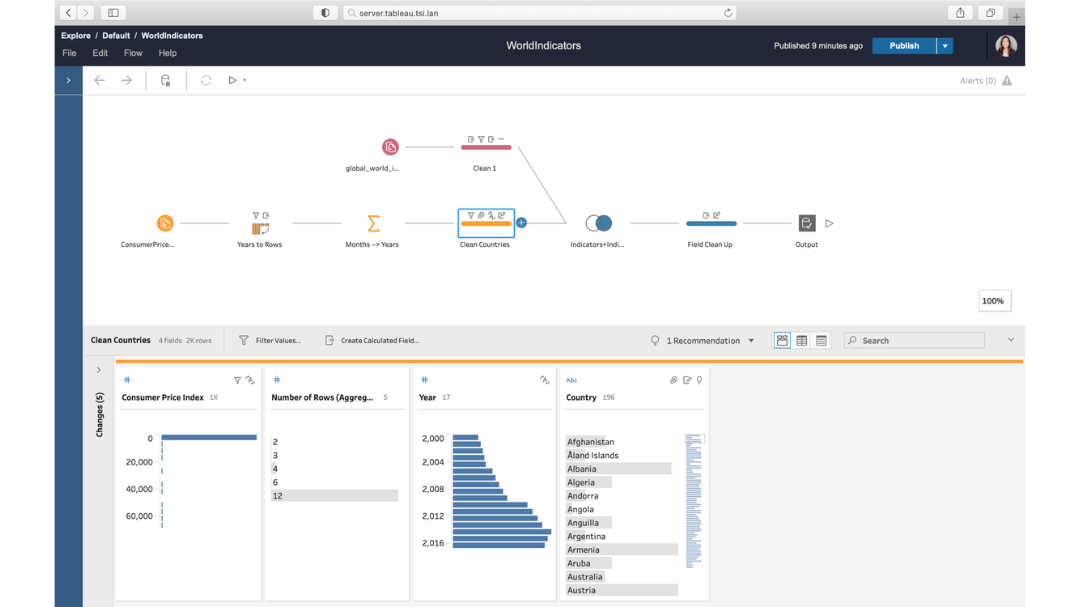
Task: Click the Abc data type icon on Country
Action: (x=572, y=380)
